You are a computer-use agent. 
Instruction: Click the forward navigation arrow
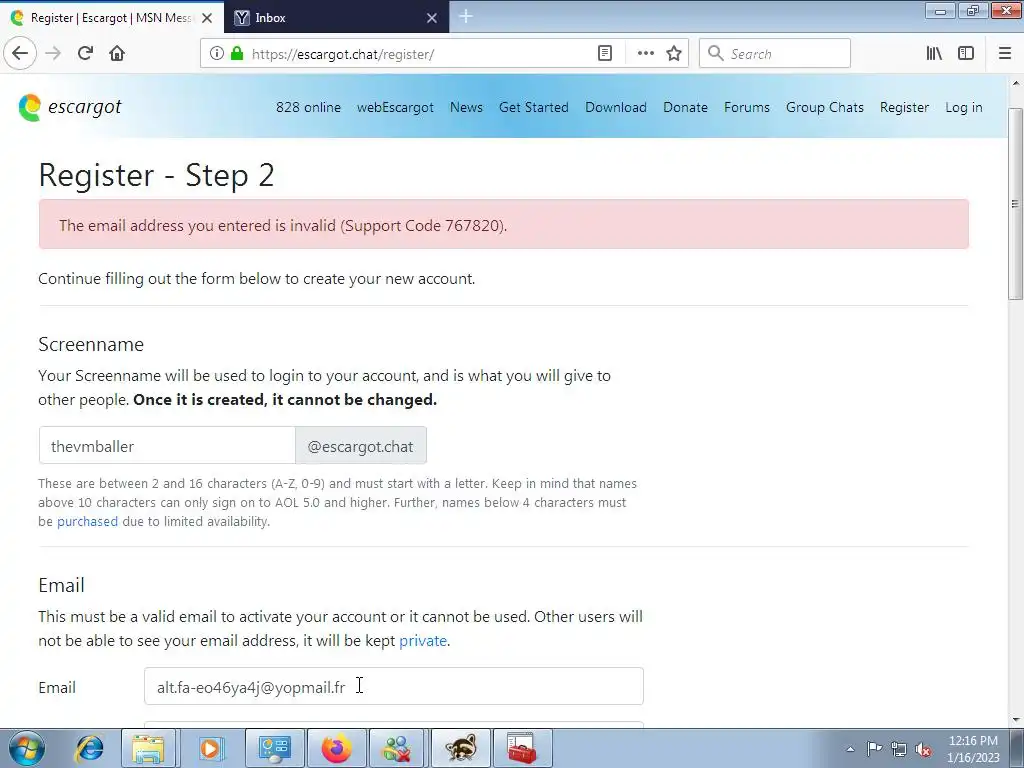[x=53, y=54]
